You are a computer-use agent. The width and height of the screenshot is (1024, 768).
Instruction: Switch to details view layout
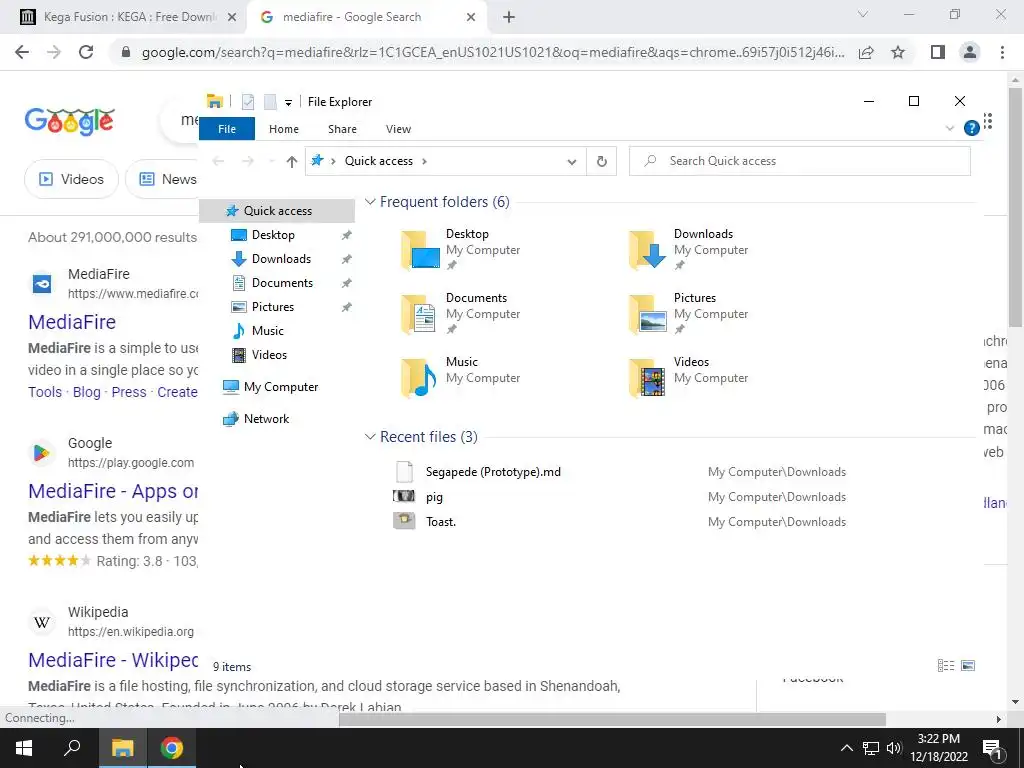946,665
